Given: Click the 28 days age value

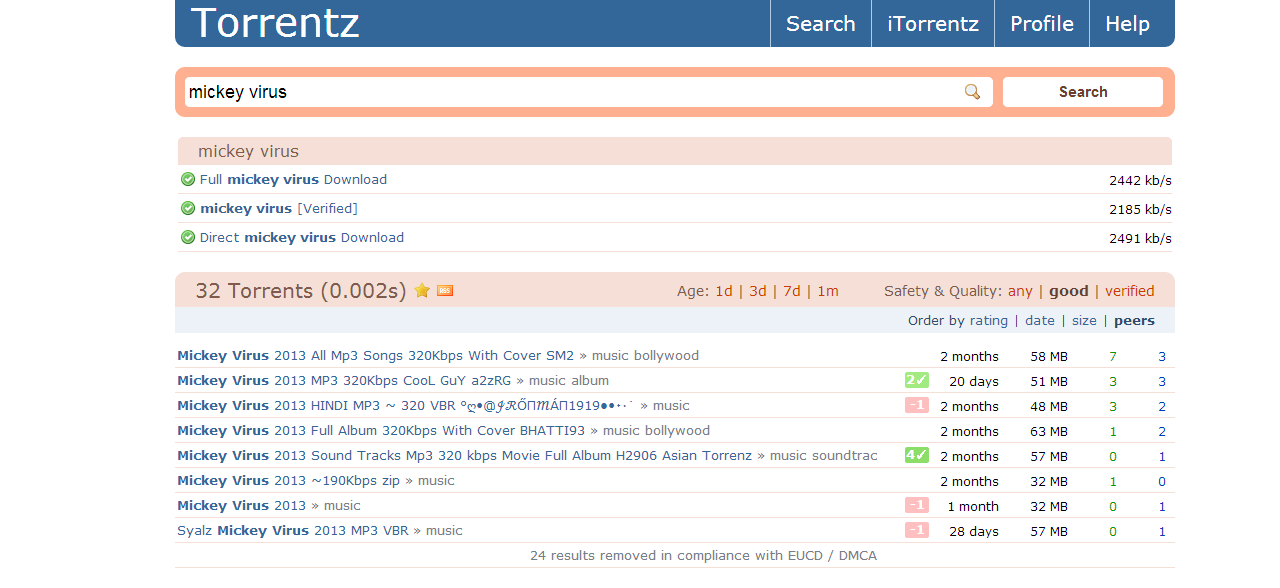Looking at the screenshot, I should point(974,531).
